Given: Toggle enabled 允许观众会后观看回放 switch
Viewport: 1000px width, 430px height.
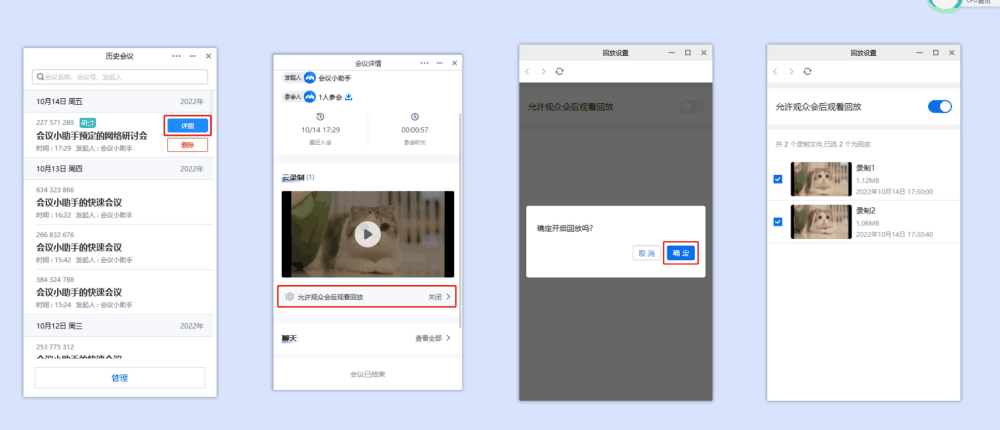Looking at the screenshot, I should click(939, 107).
